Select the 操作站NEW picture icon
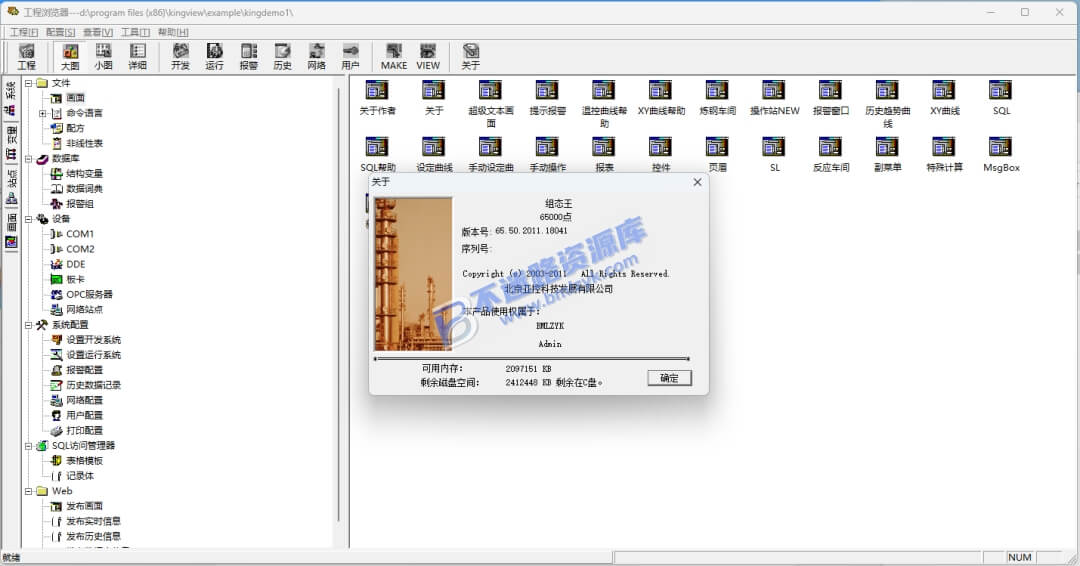Screen dimensions: 1080x566 tap(775, 98)
